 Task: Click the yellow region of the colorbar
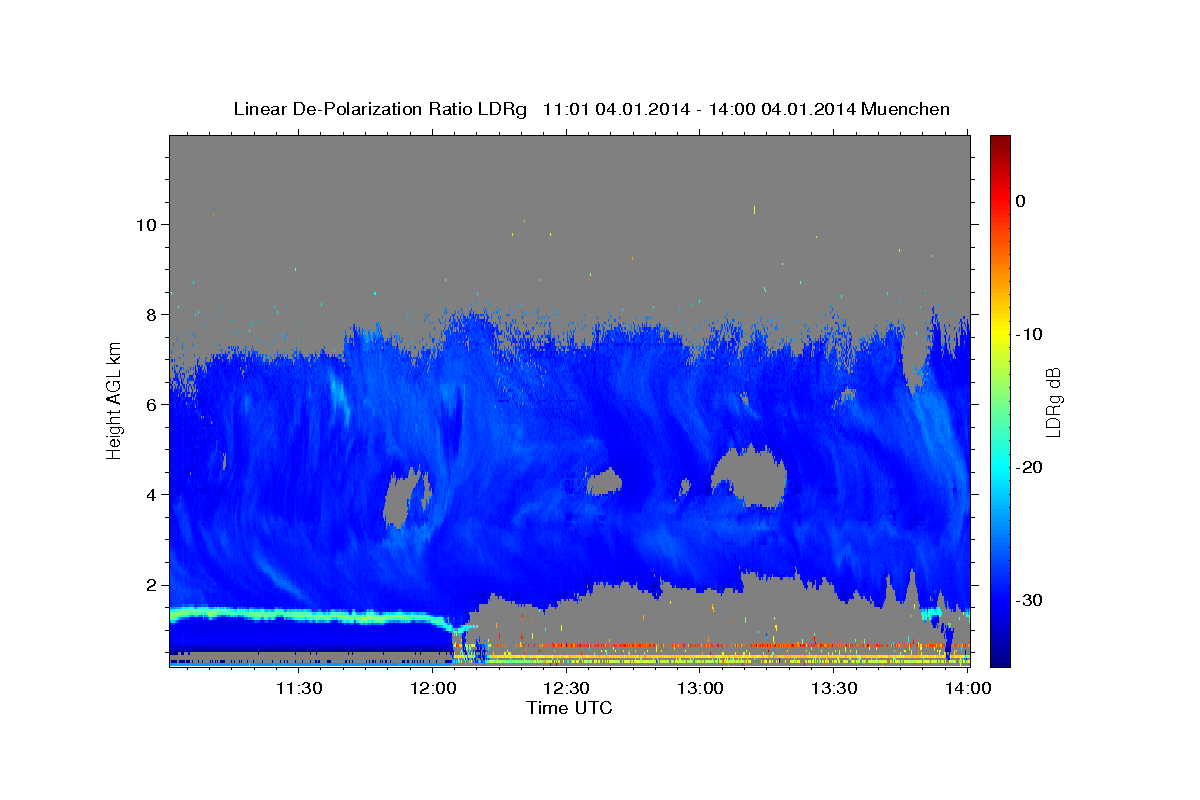(x=1000, y=330)
